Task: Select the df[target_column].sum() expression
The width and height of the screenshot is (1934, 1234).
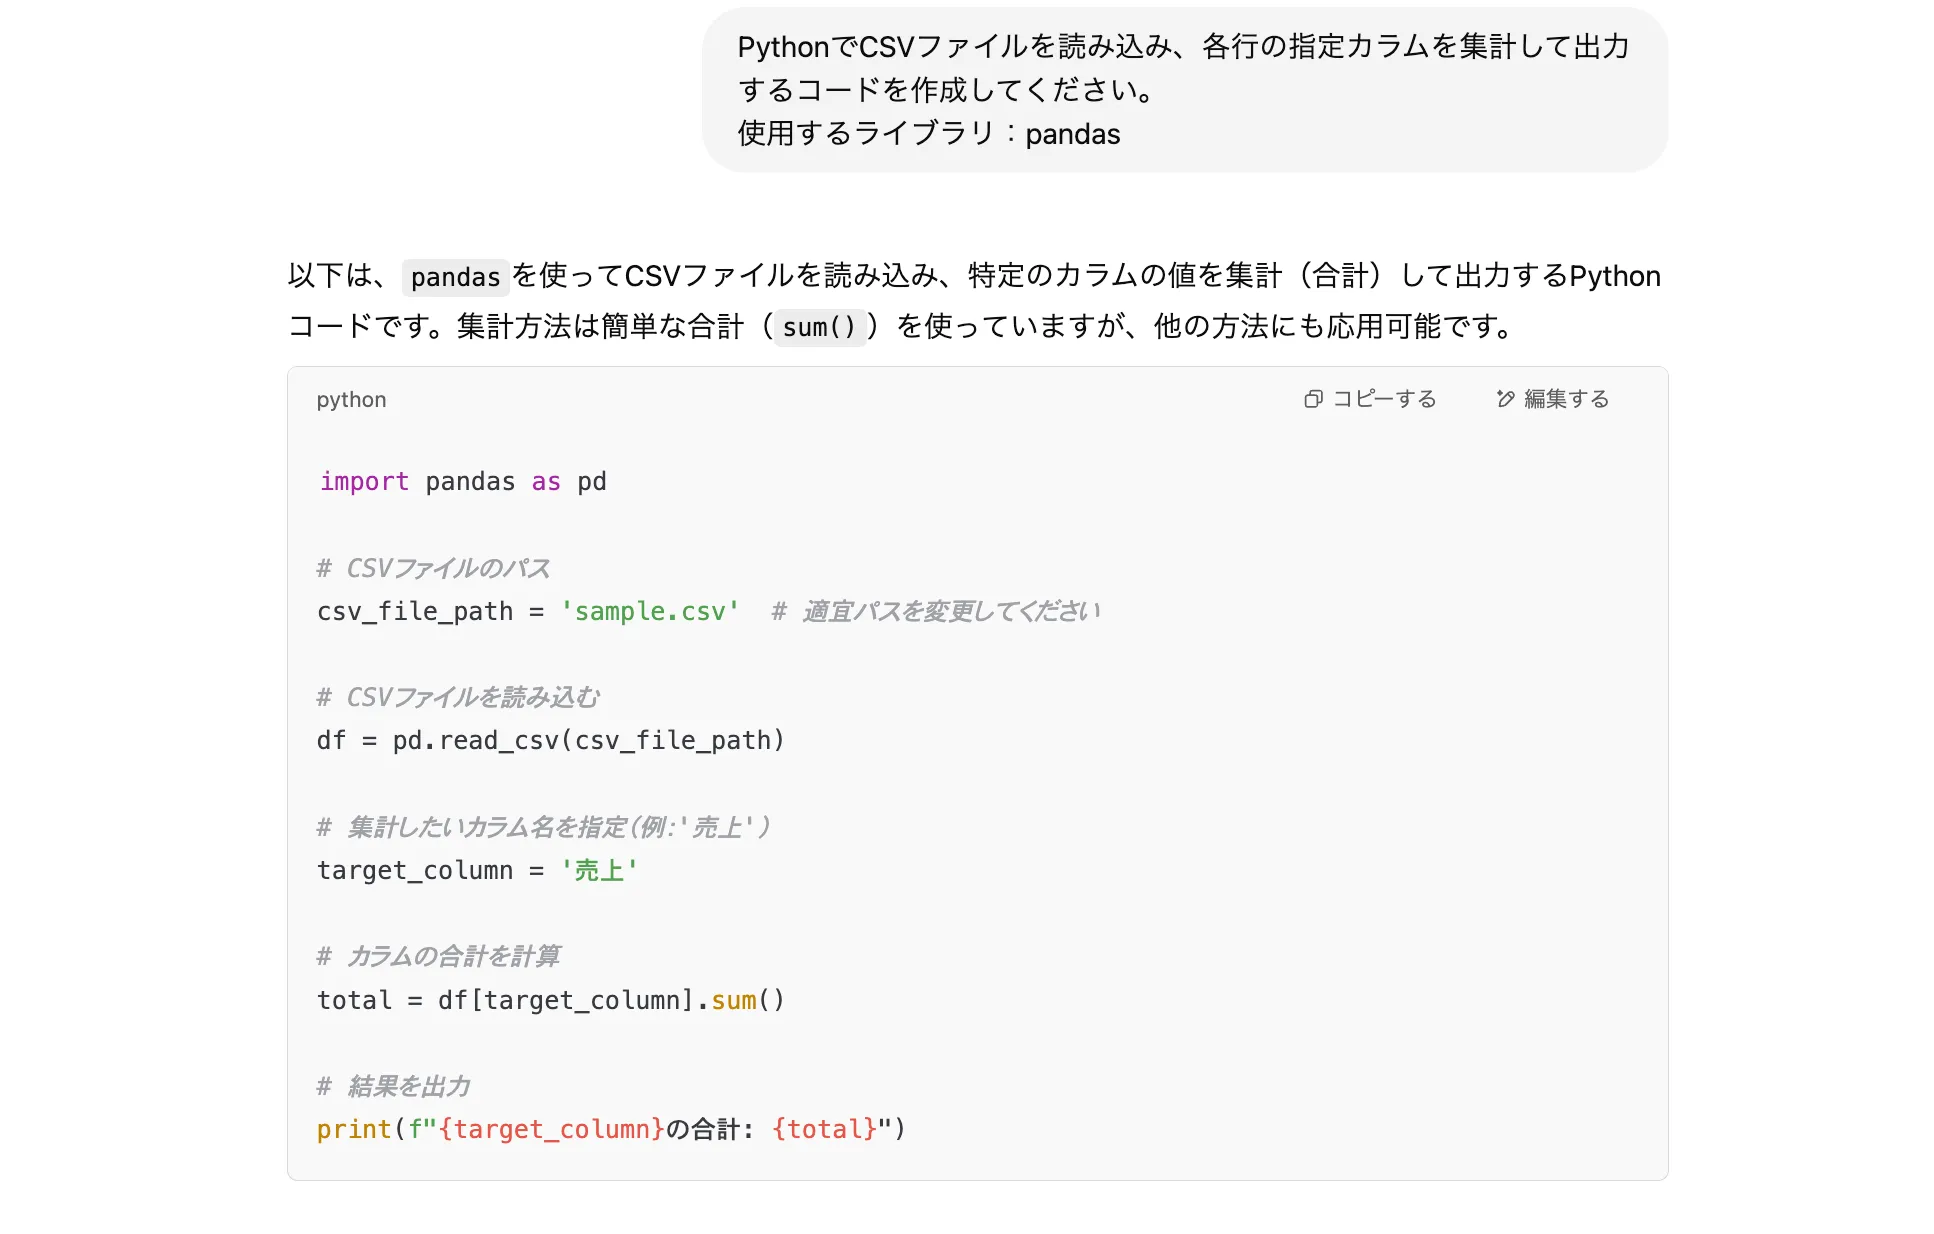Action: tap(614, 1000)
